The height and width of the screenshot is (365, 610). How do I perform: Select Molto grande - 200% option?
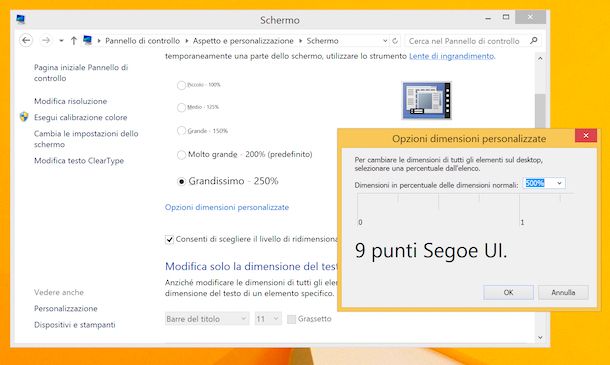[181, 155]
